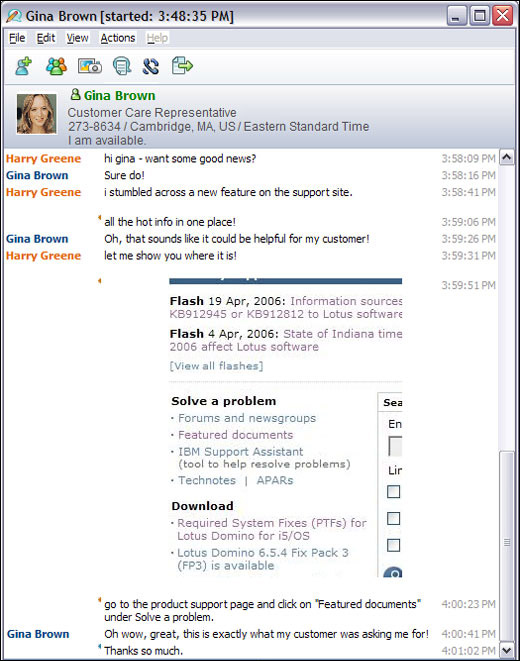
Task: Open the File menu
Action: (17, 38)
